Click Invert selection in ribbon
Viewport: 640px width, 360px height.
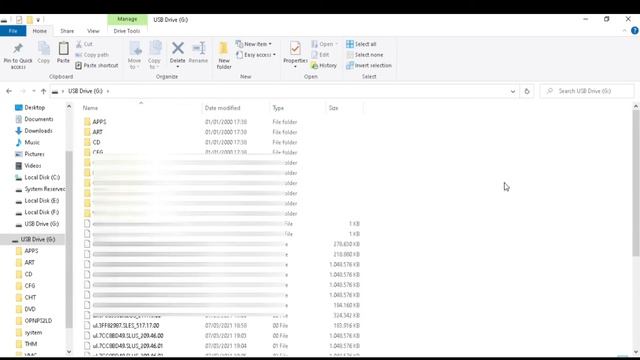pyautogui.click(x=369, y=65)
